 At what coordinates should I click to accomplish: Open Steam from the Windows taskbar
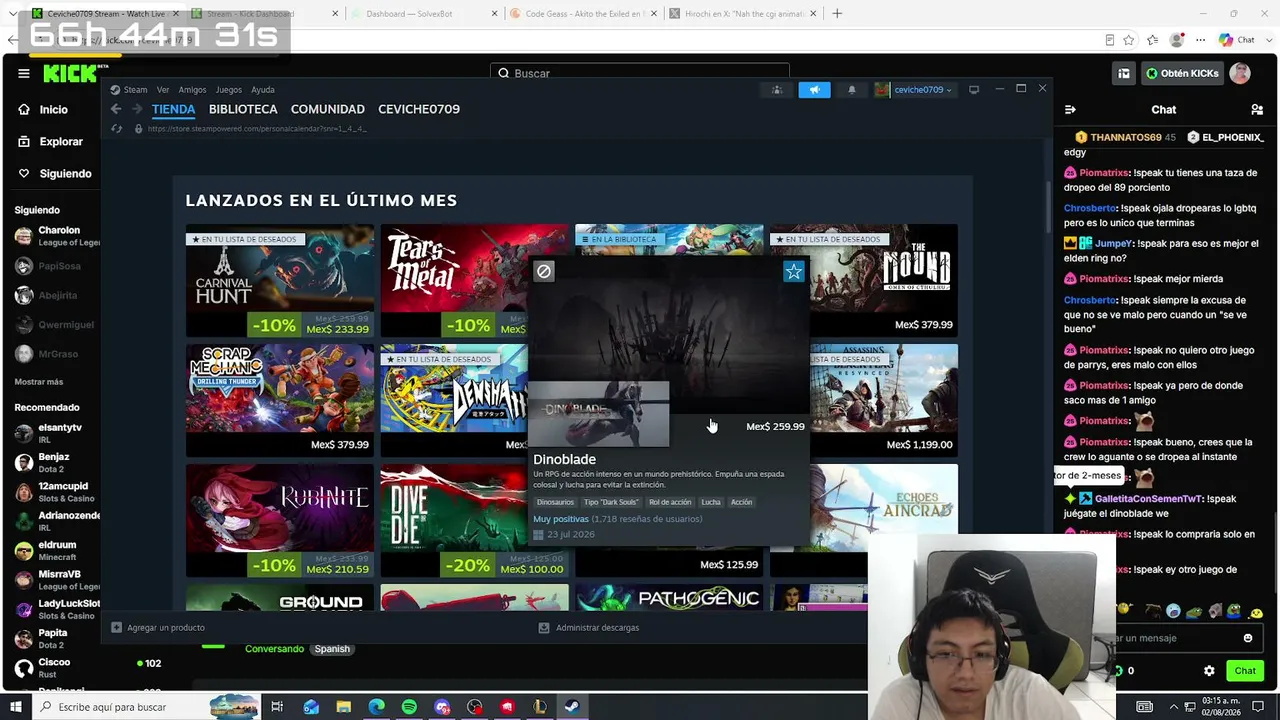pos(573,707)
